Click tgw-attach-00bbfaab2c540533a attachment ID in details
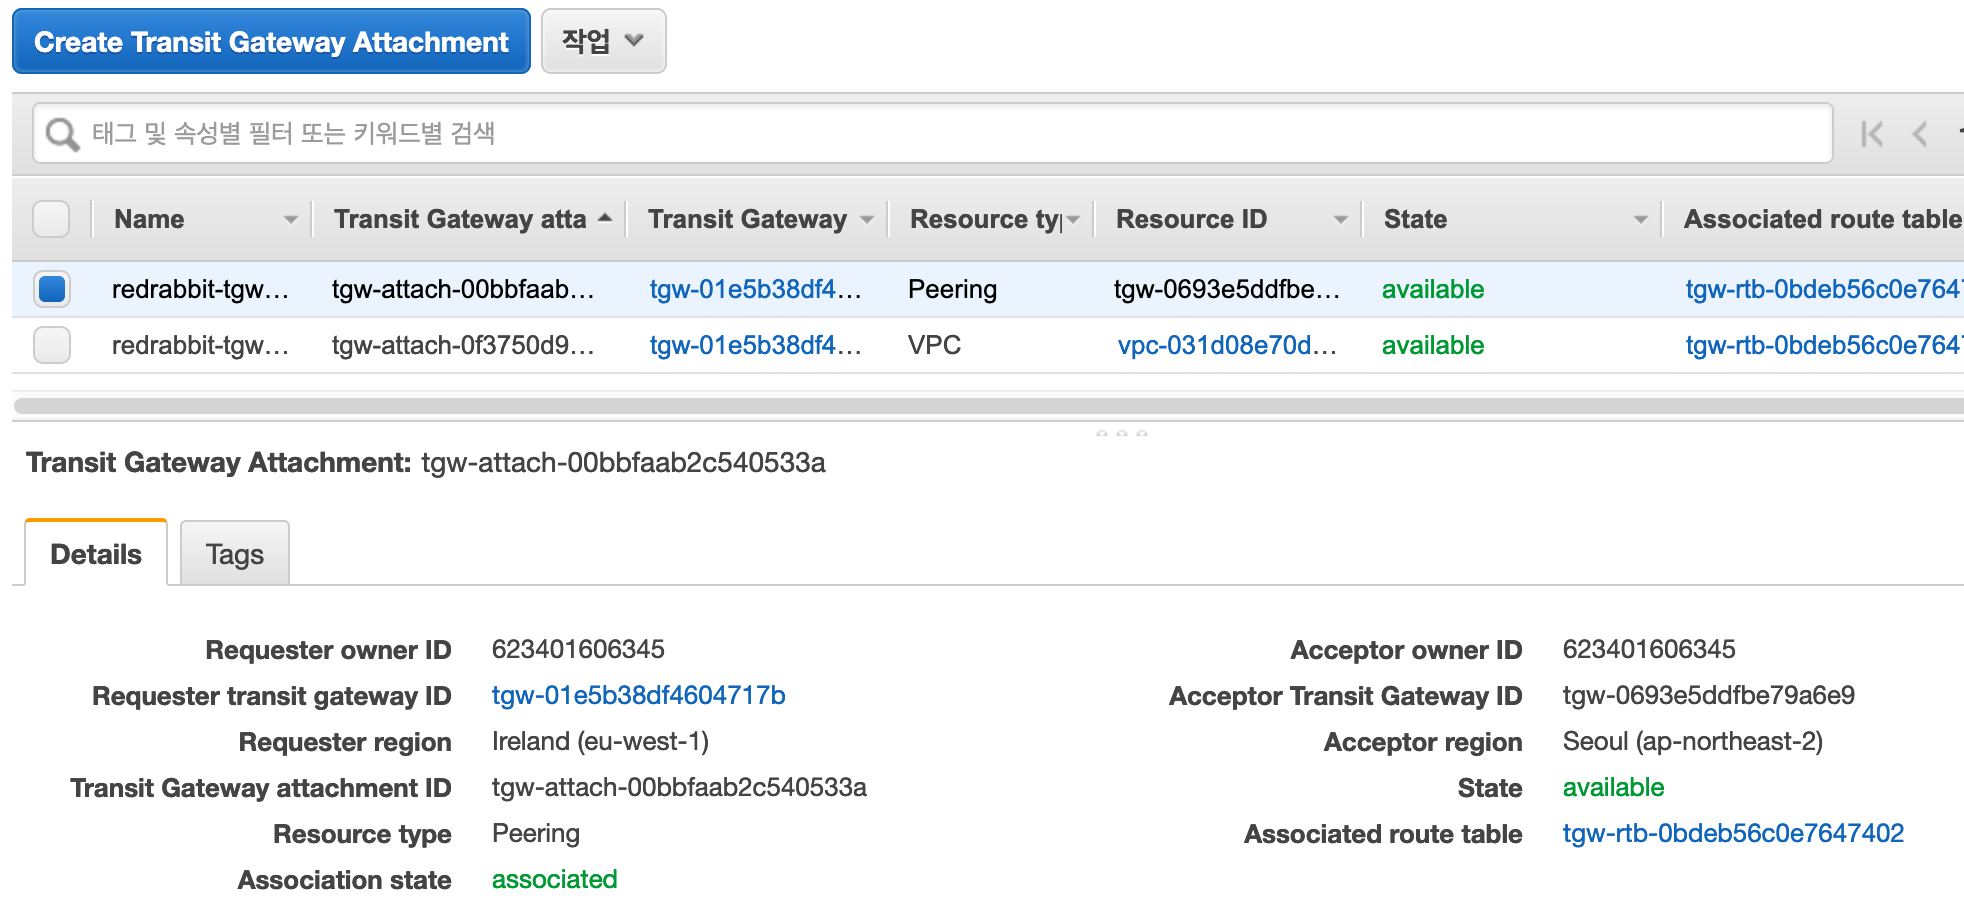The image size is (1964, 918). tap(679, 787)
